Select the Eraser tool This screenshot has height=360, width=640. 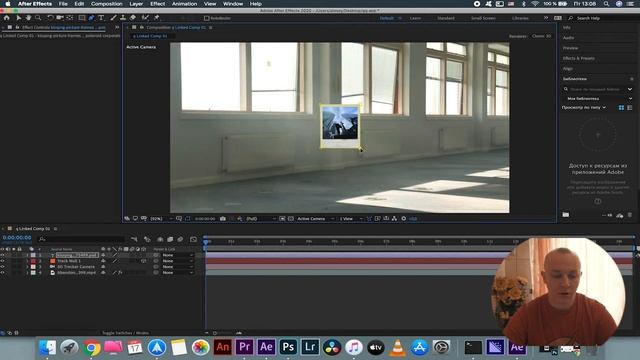[x=133, y=18]
